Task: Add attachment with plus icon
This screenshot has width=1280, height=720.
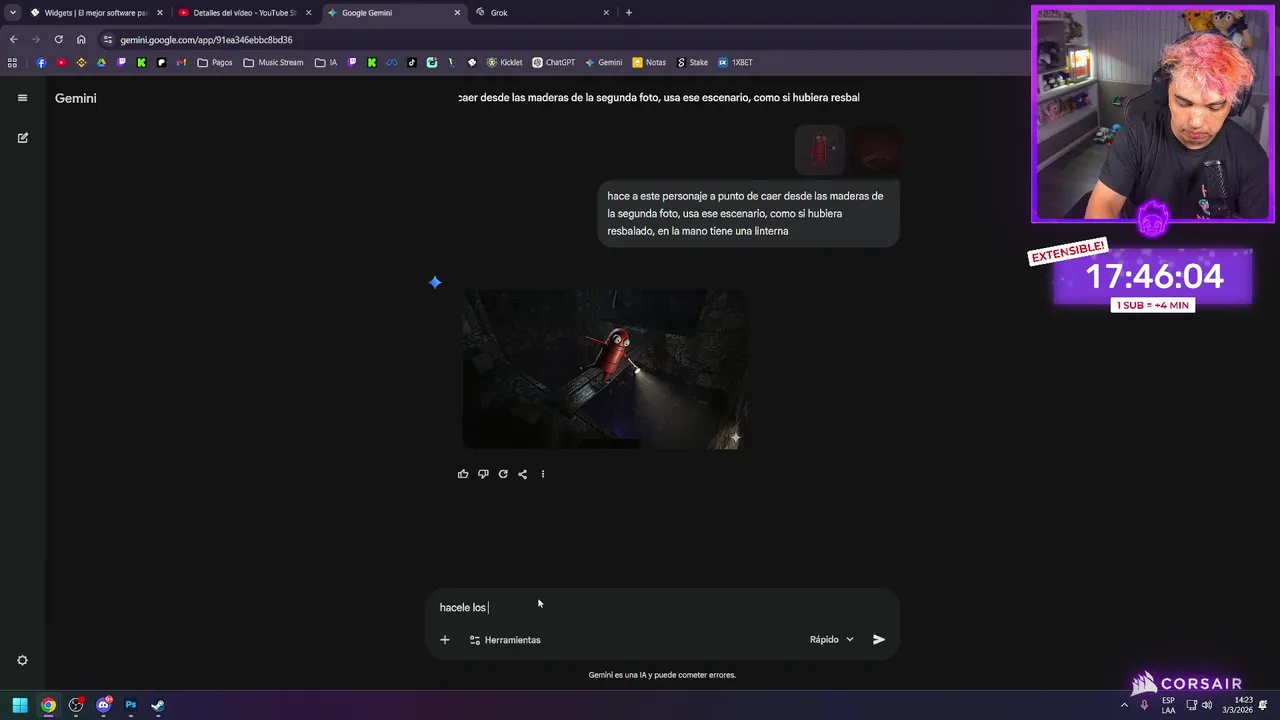Action: click(x=445, y=640)
